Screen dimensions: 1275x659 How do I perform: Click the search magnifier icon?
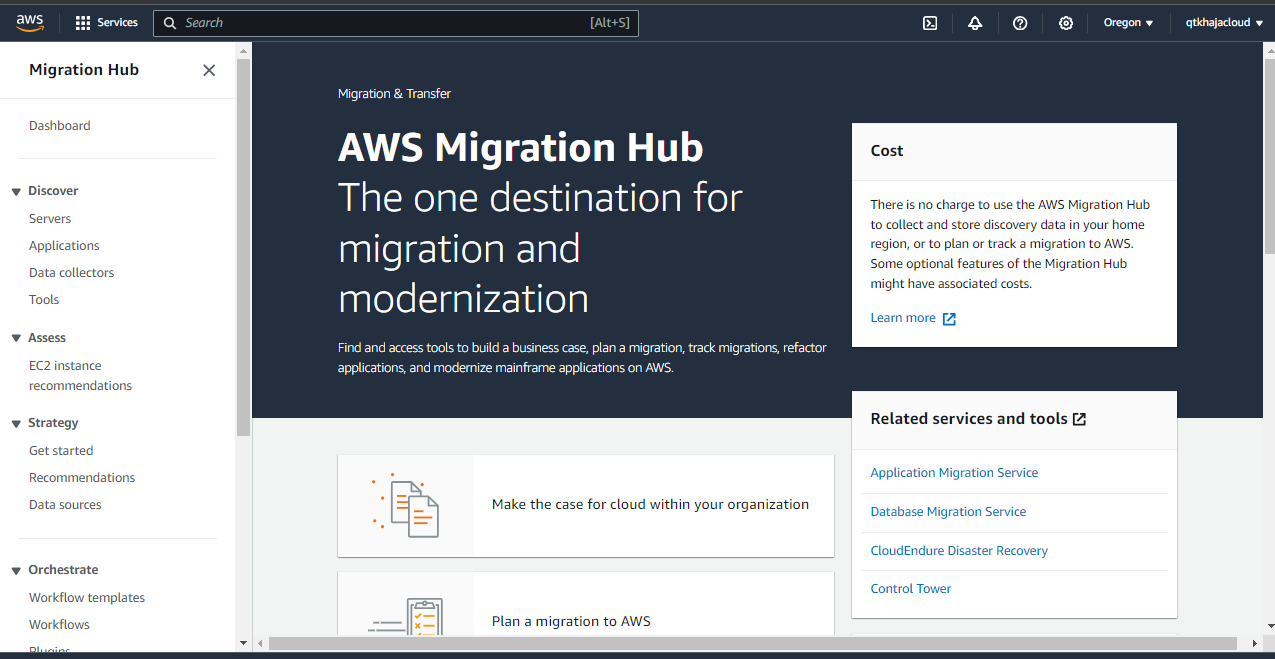tap(170, 23)
